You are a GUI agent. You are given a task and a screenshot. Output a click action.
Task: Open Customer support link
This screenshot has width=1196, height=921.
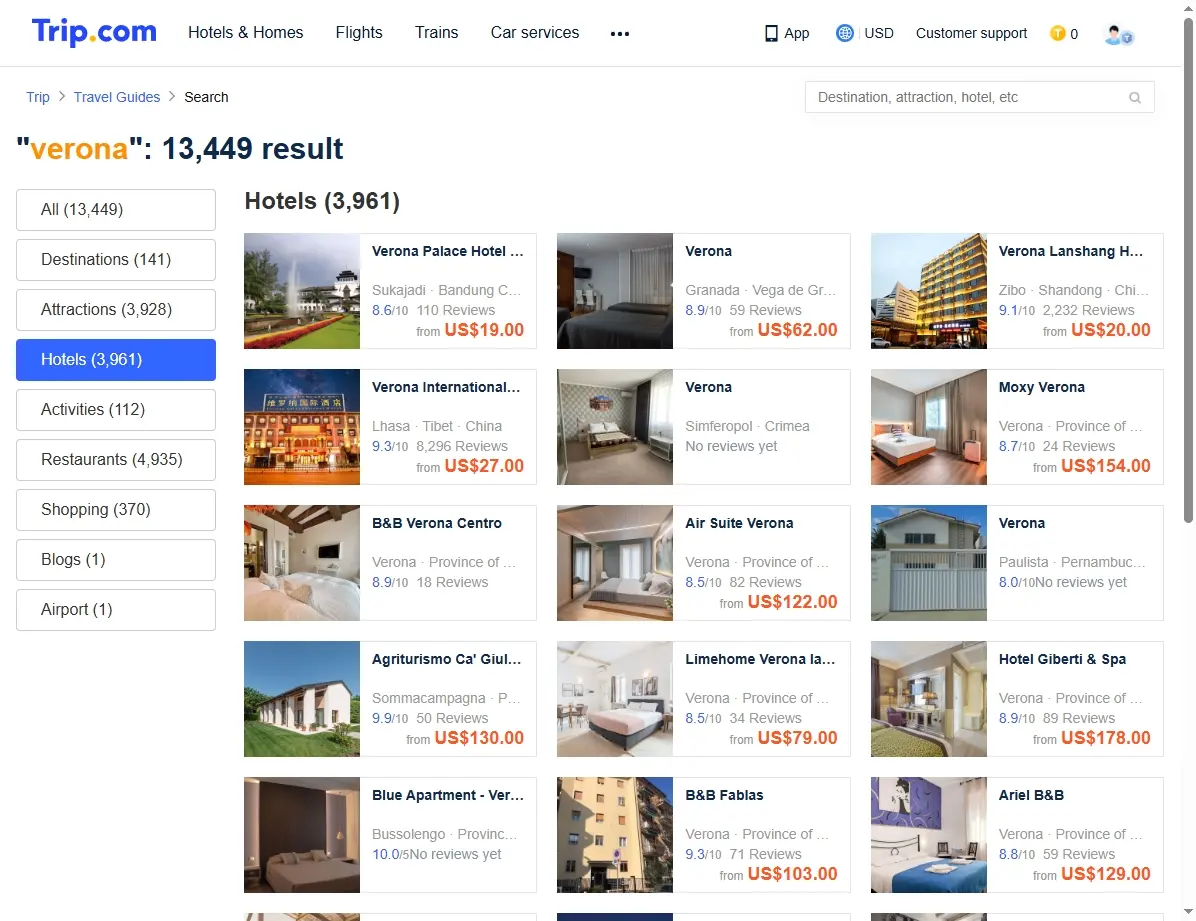[971, 33]
